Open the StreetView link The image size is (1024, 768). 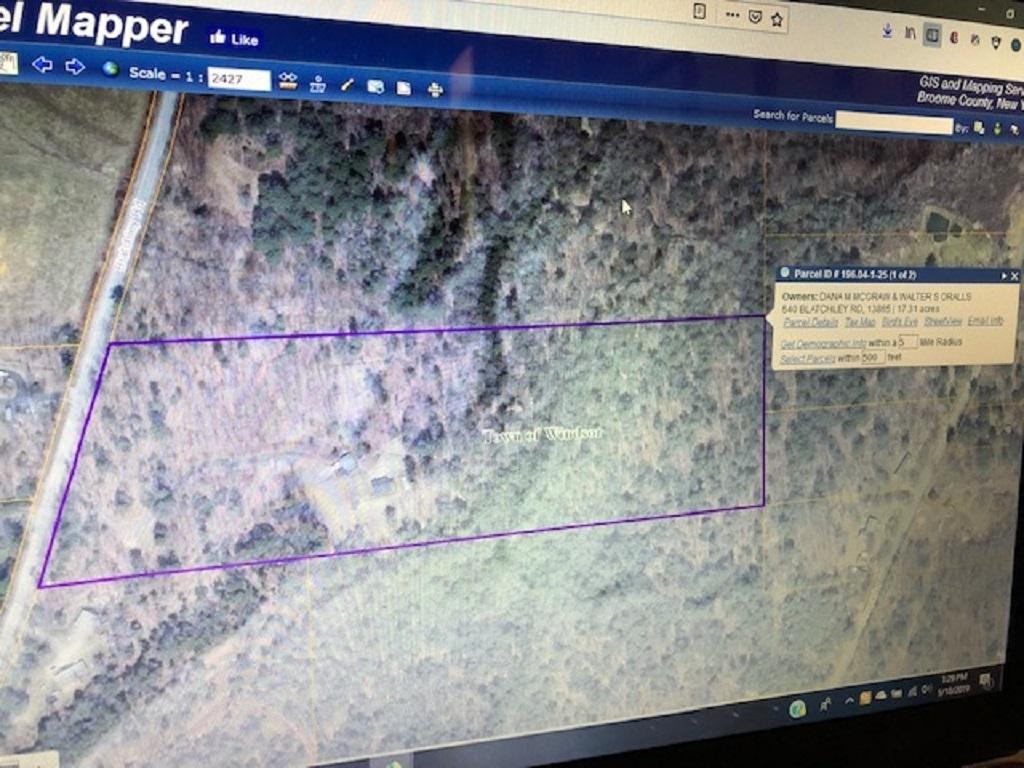pos(942,321)
